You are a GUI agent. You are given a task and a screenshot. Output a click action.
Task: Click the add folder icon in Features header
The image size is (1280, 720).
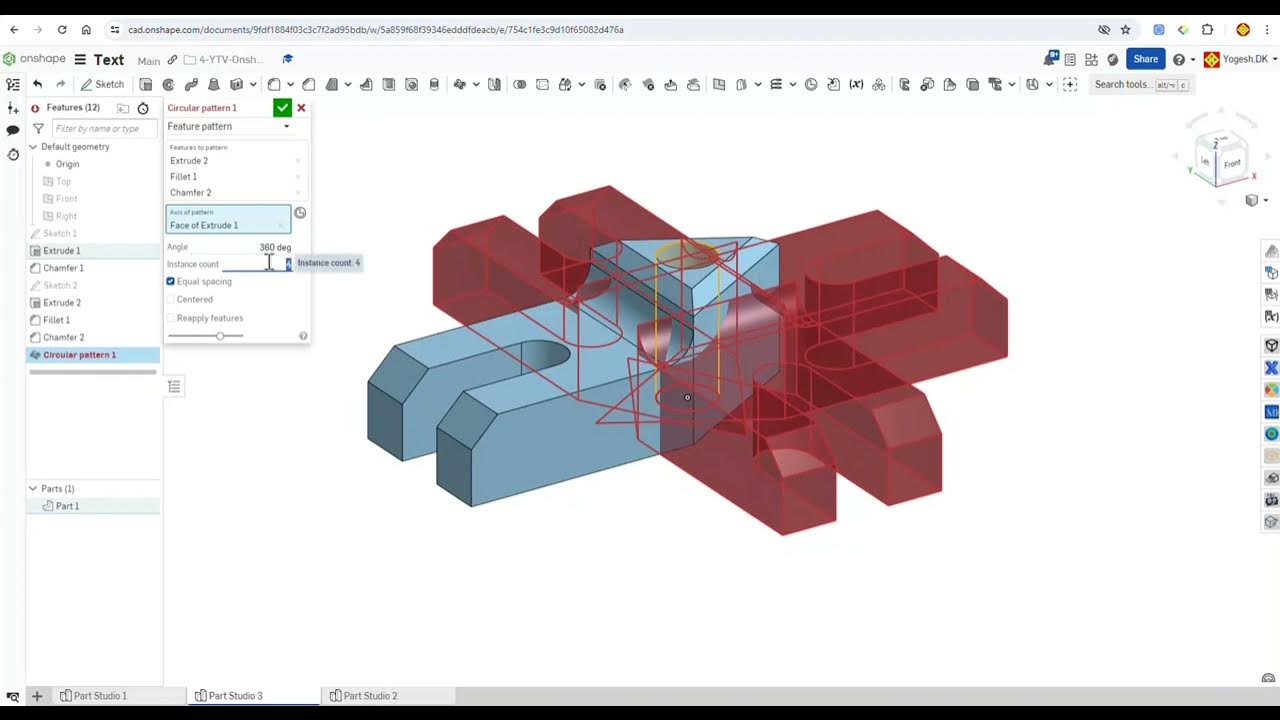coord(123,108)
